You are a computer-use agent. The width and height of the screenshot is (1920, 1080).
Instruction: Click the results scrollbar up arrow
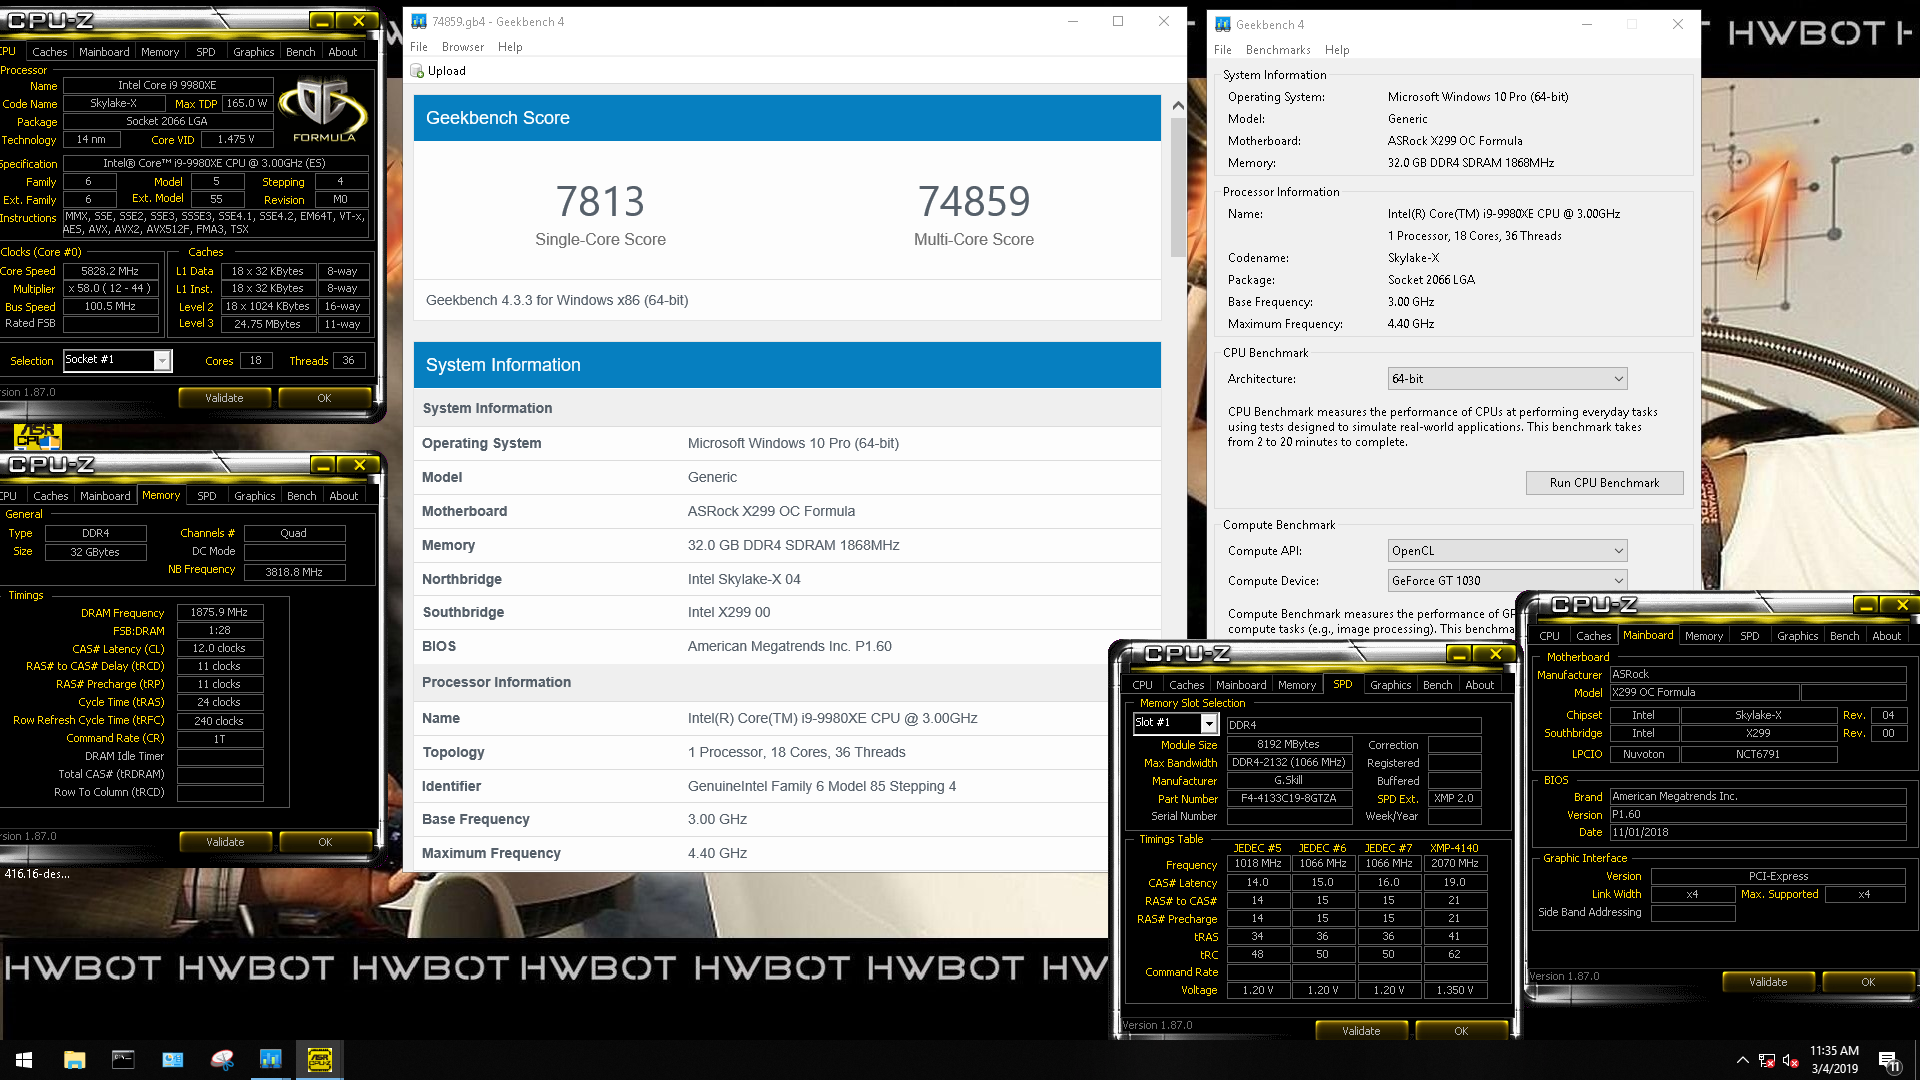(x=1178, y=105)
